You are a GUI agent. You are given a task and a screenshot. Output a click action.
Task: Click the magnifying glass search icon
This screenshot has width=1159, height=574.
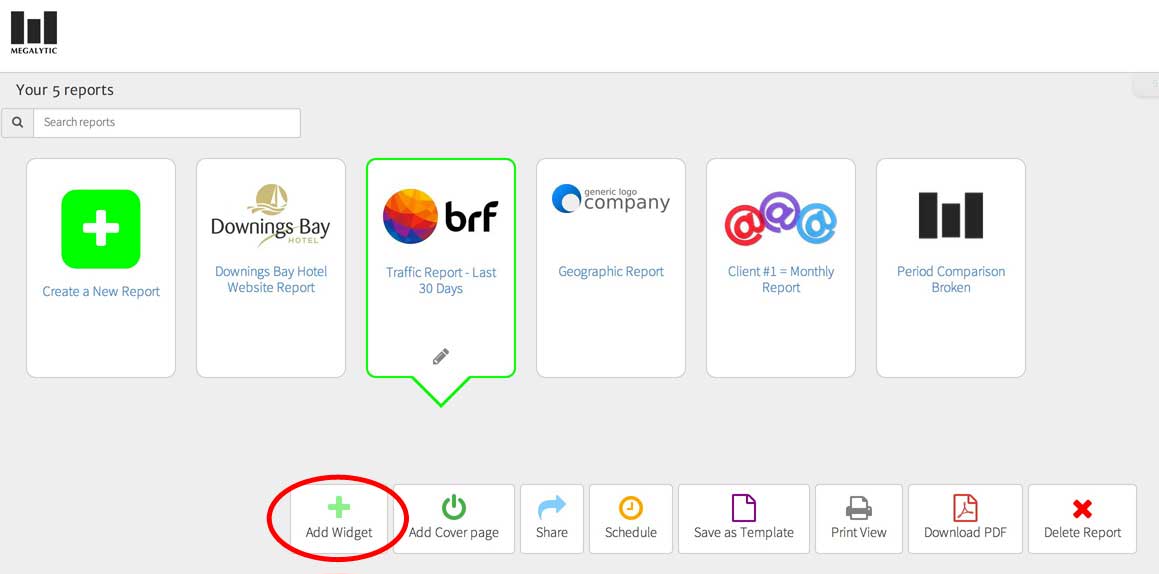coord(18,123)
